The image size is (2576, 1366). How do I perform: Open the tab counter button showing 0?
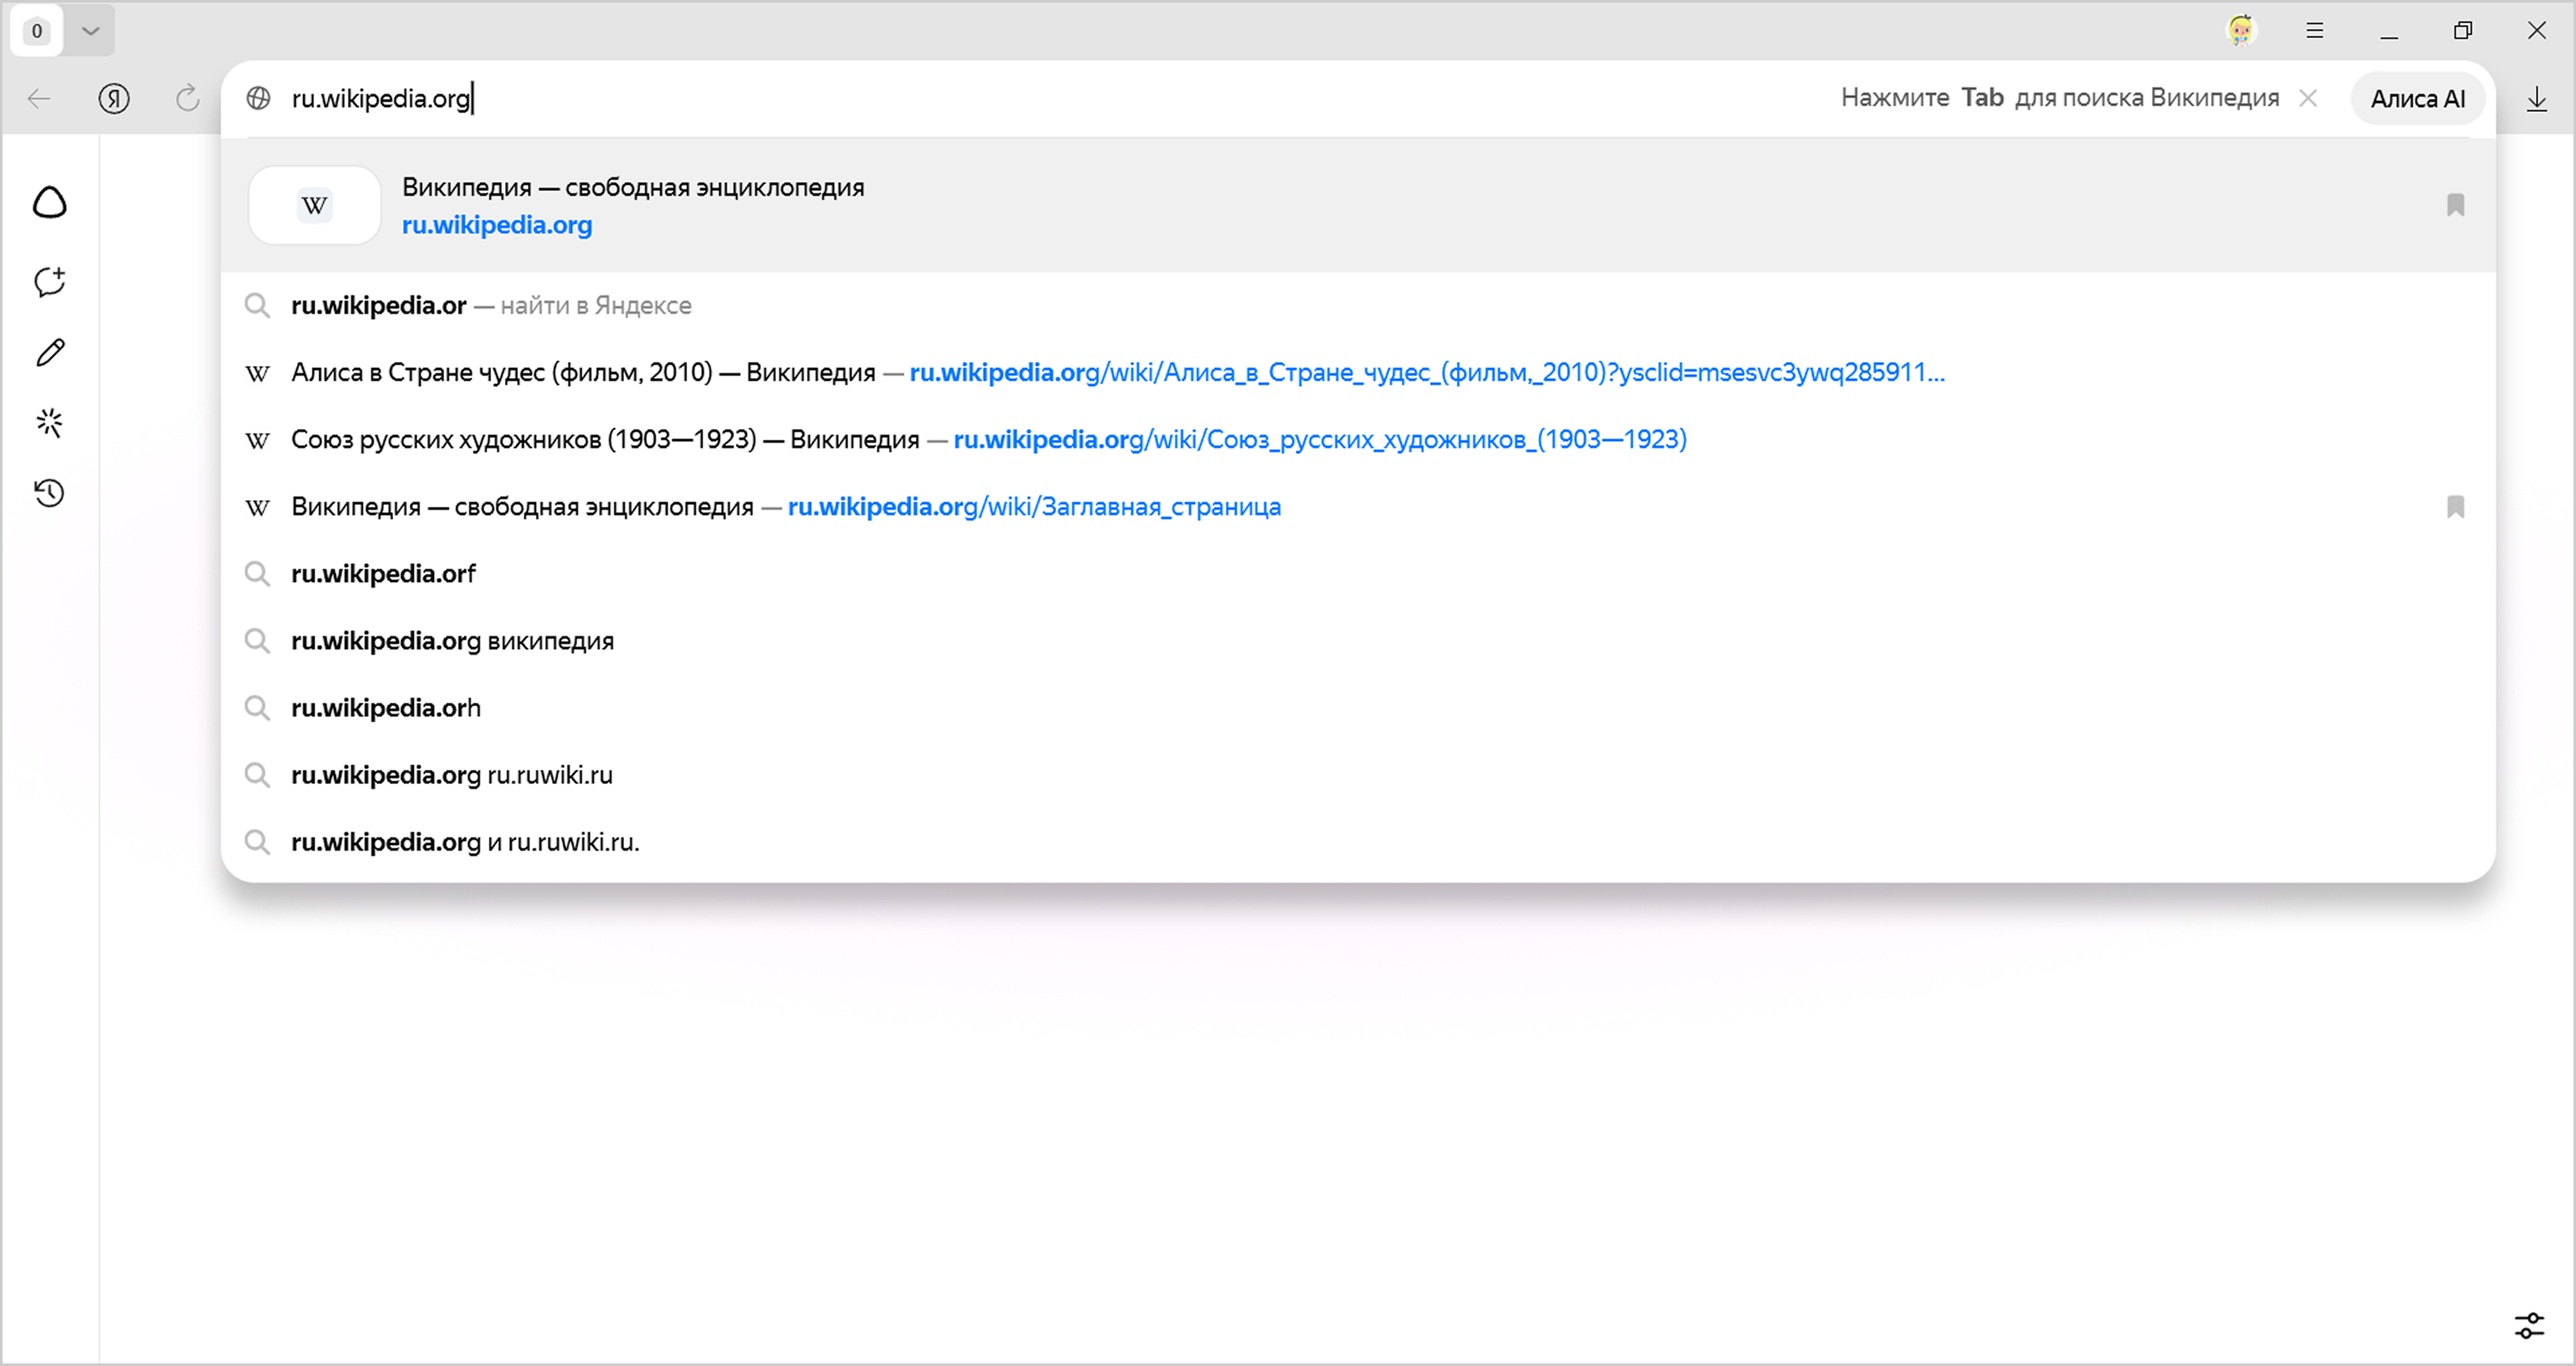[x=37, y=31]
